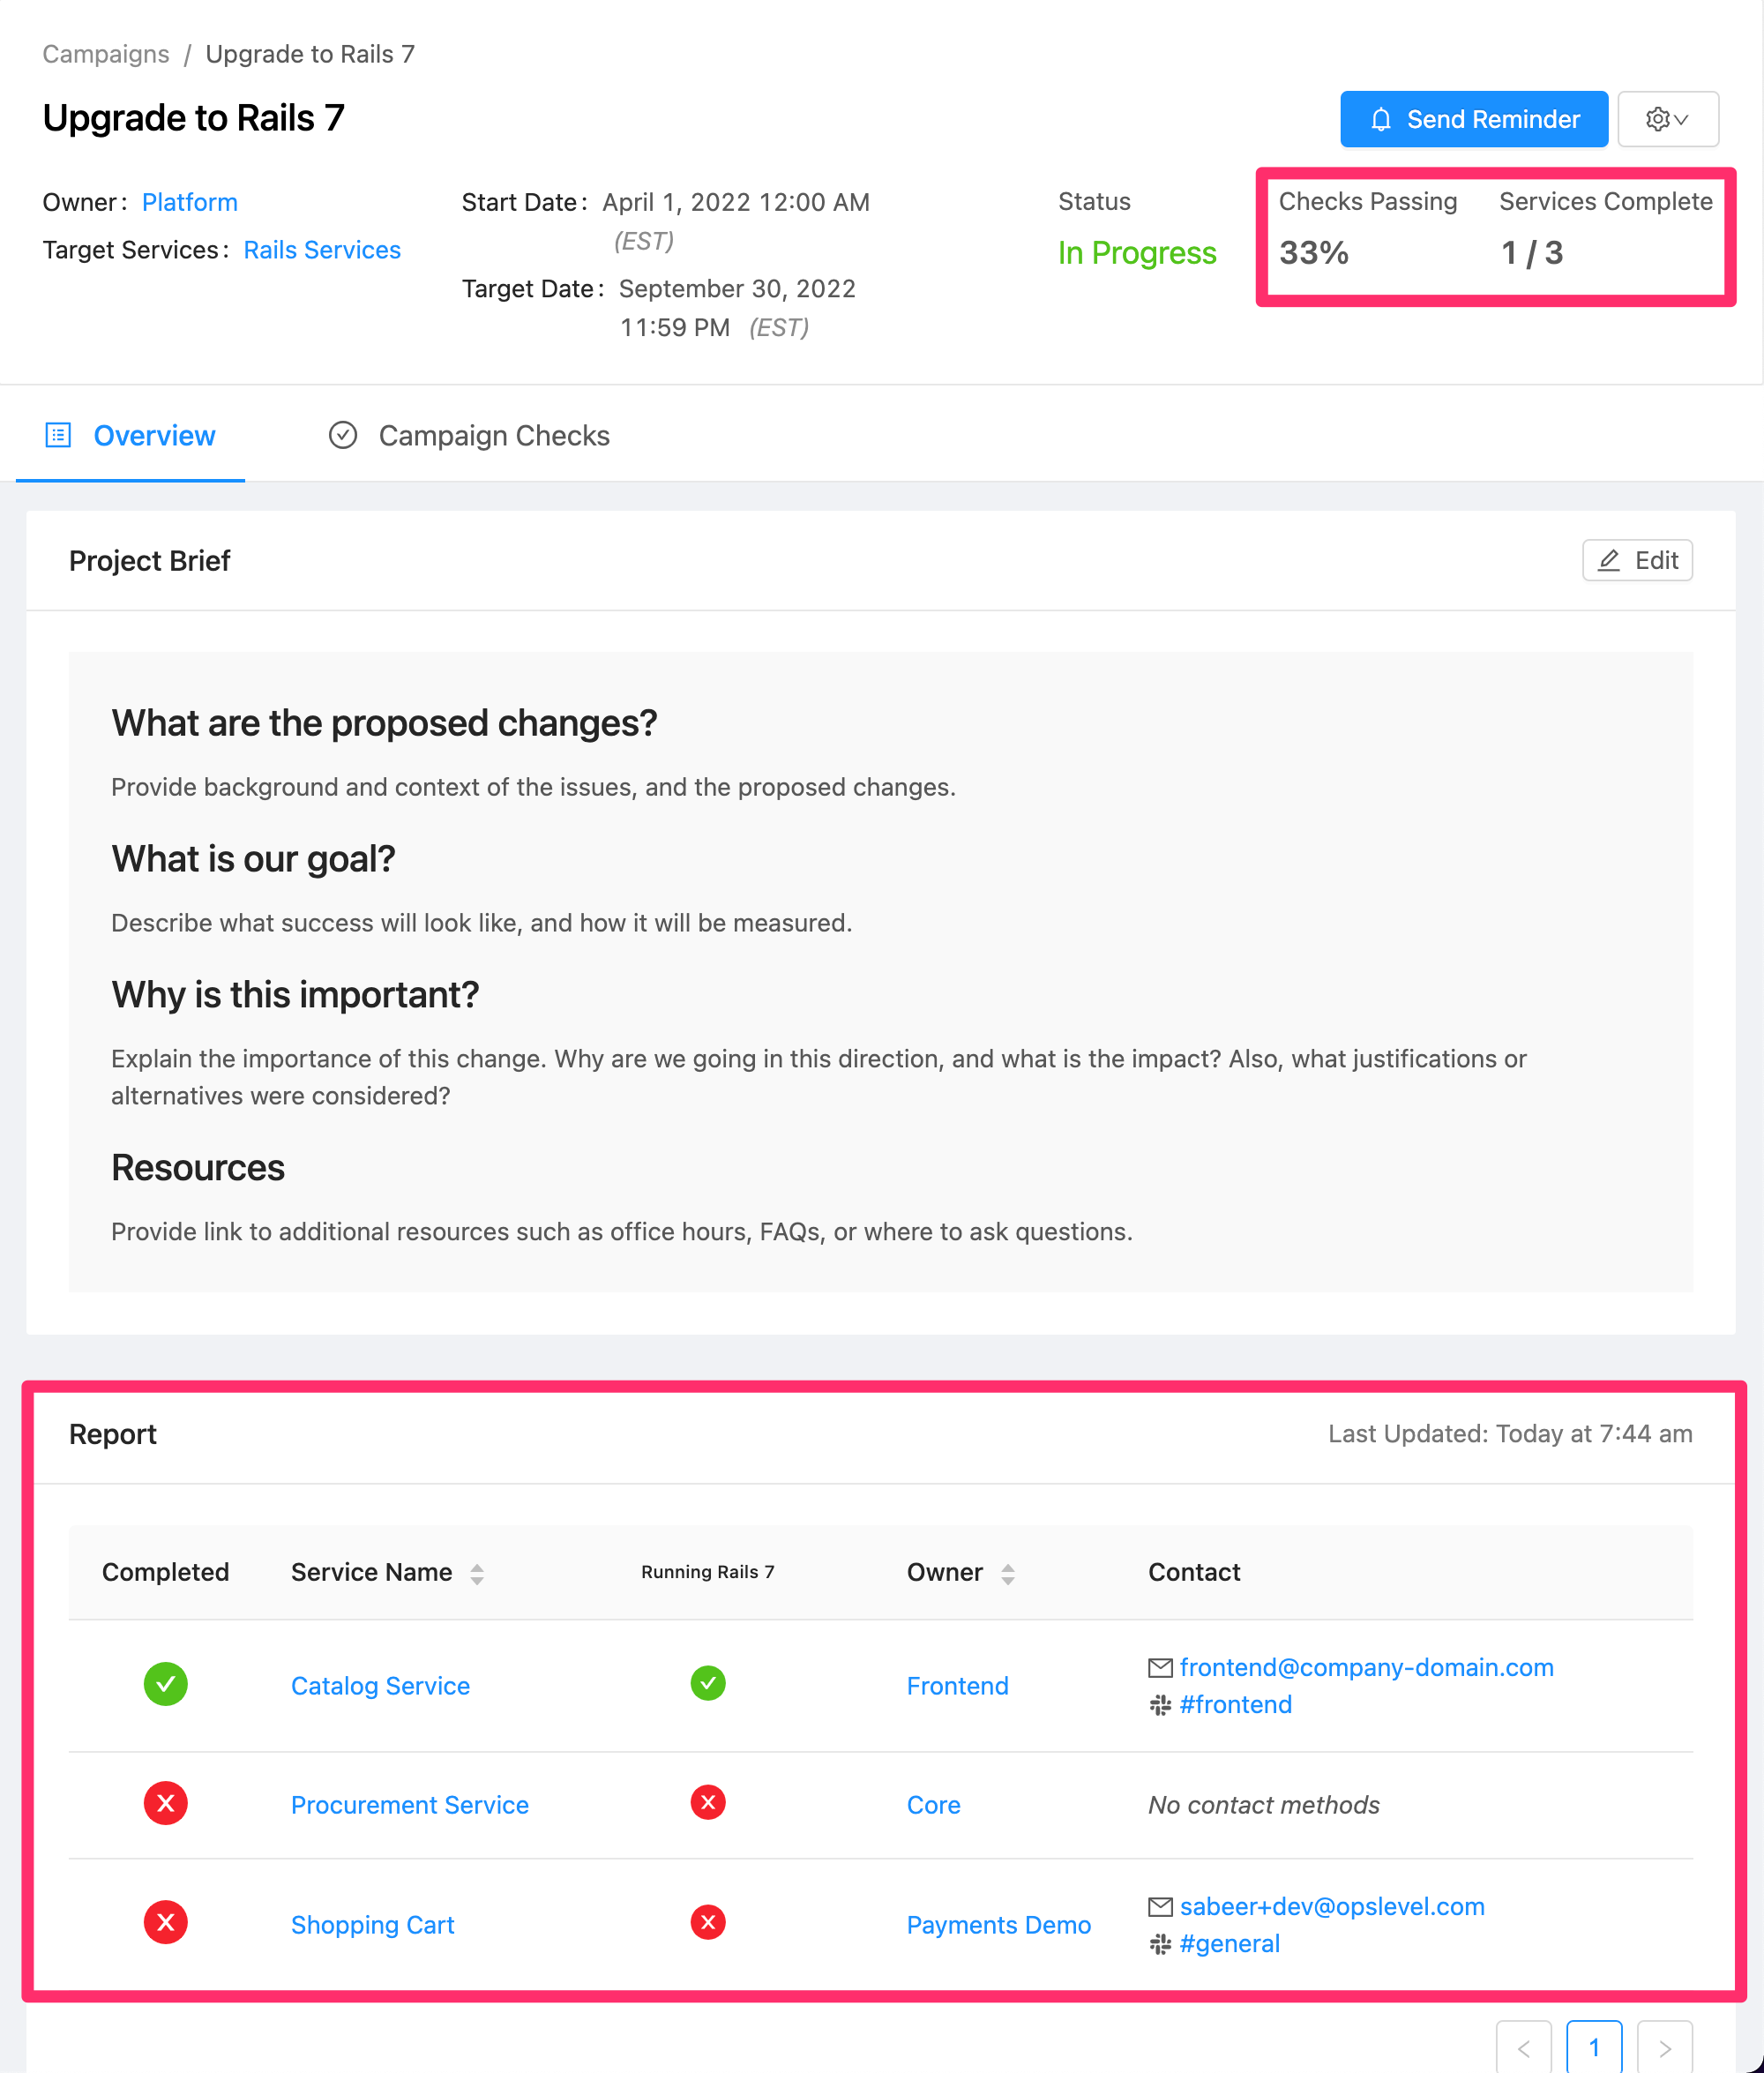Click the Slack icon beside #frontend
This screenshot has width=1764, height=2073.
click(x=1160, y=1704)
